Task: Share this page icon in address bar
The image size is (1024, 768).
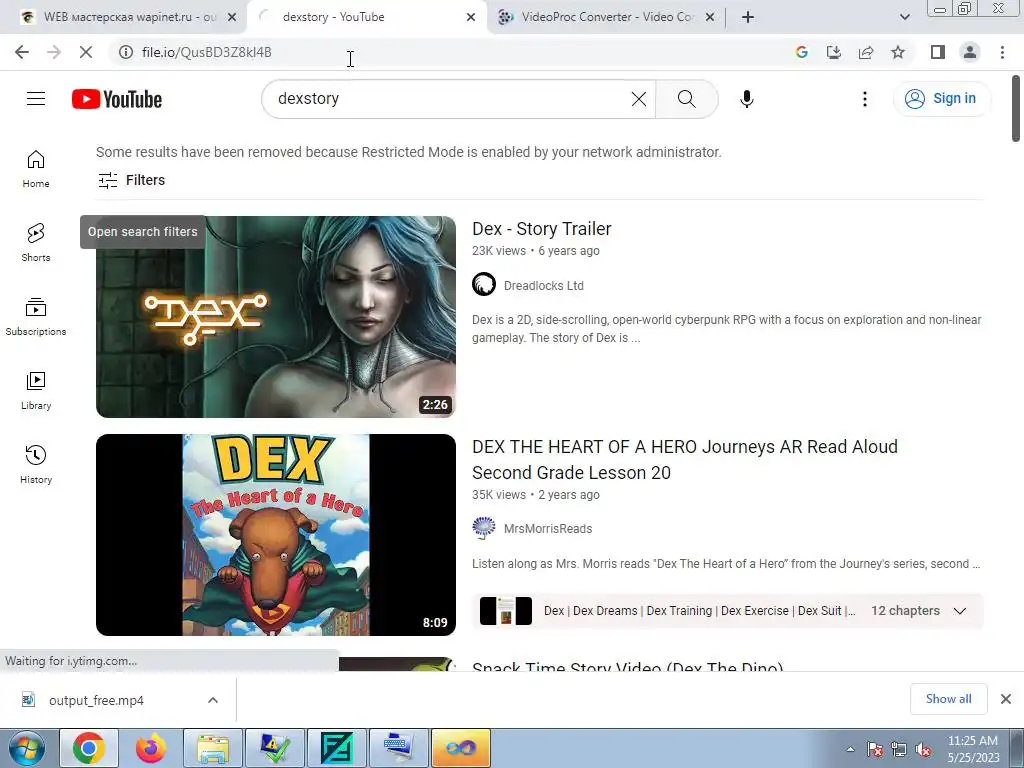Action: (866, 52)
